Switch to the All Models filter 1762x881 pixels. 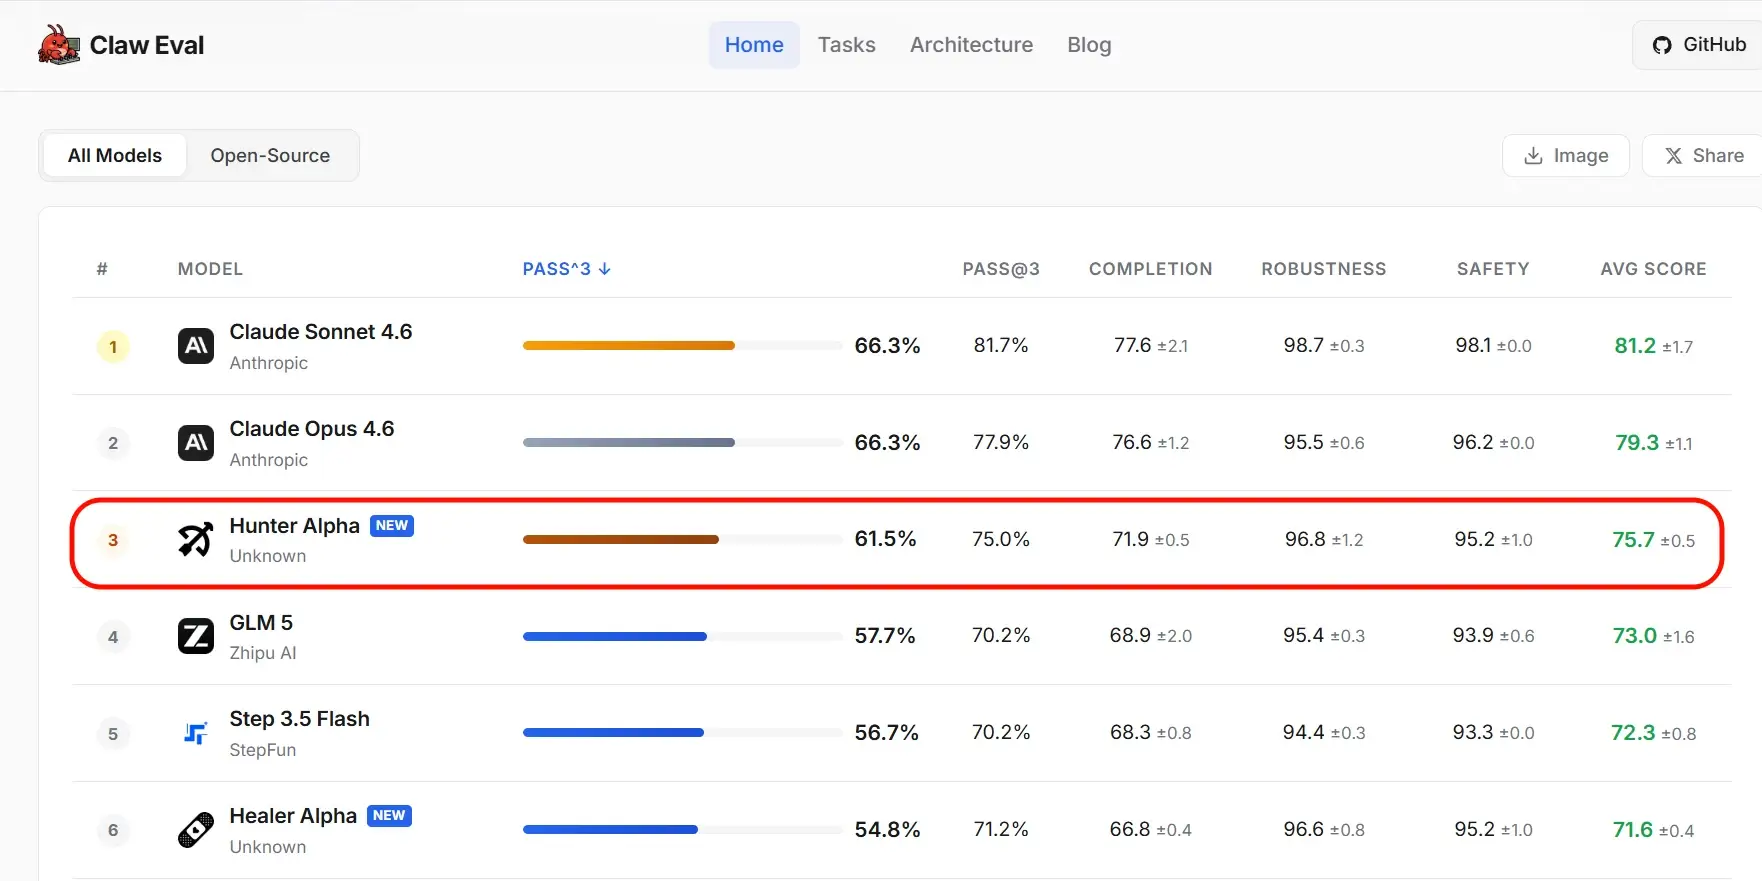(x=115, y=156)
